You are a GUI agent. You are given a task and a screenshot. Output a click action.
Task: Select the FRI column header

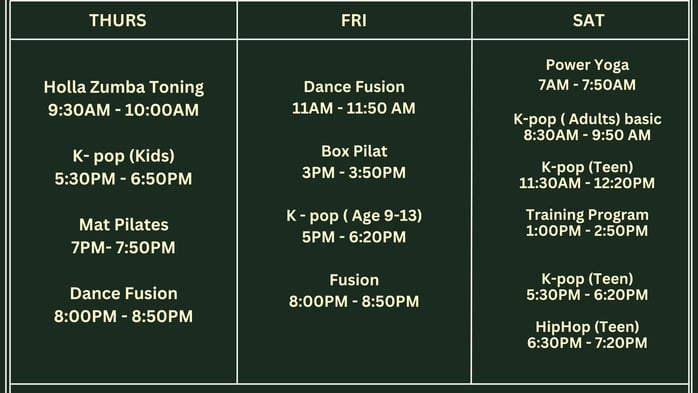354,20
